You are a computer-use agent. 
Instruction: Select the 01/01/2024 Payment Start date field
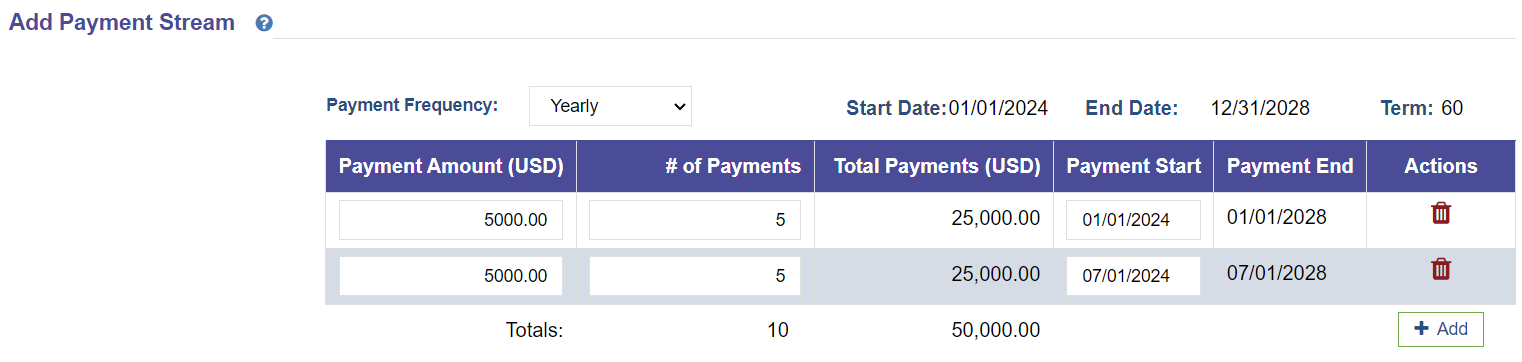click(1133, 220)
